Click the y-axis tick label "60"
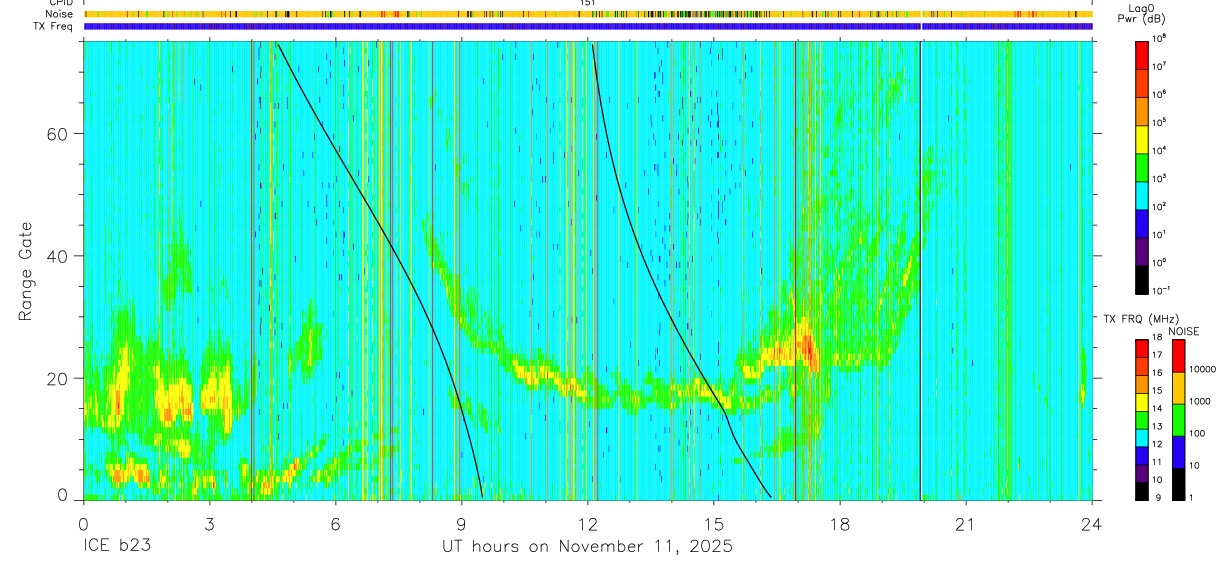Image resolution: width=1228 pixels, height=567 pixels. coord(56,134)
